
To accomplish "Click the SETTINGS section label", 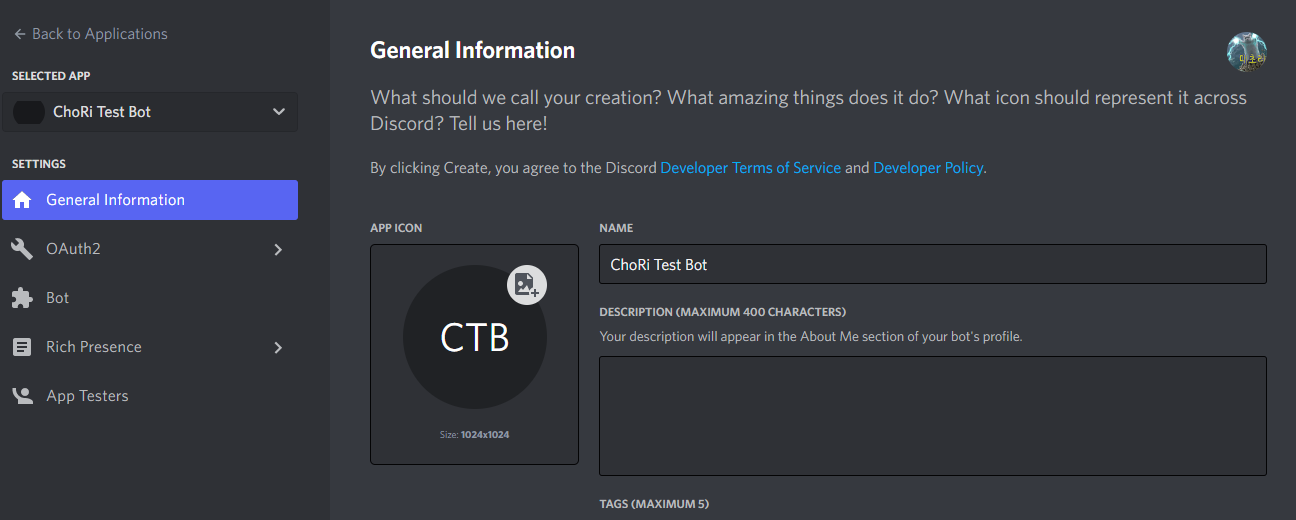I will point(39,164).
